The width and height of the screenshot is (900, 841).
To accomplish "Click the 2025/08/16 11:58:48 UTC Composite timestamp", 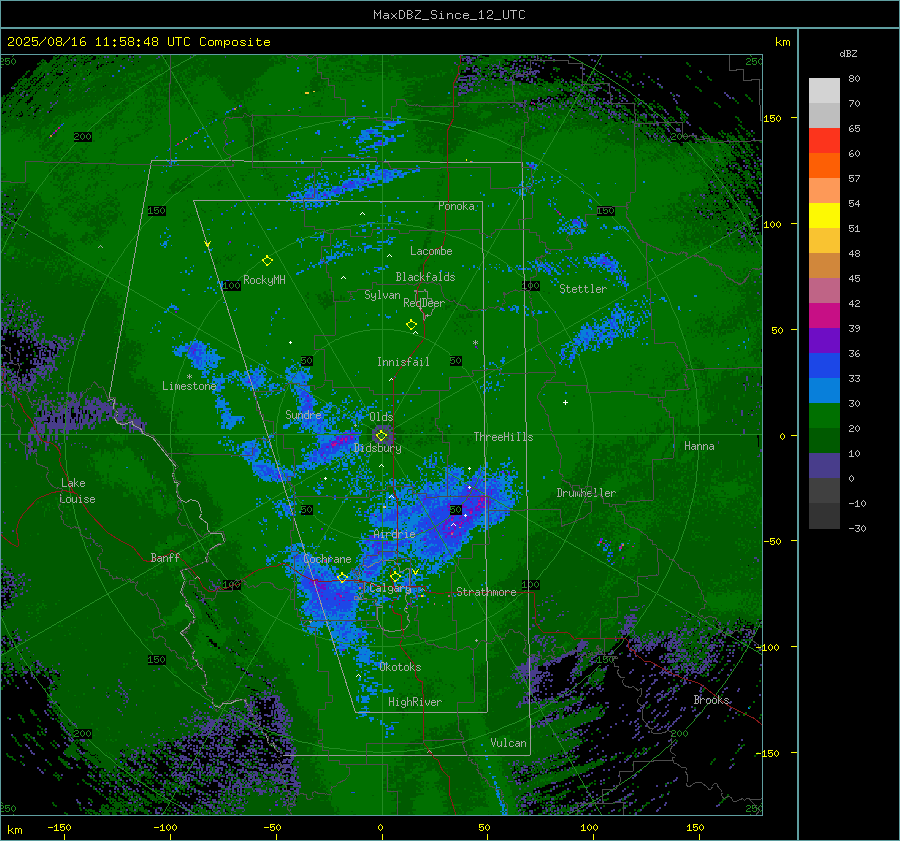I will [x=138, y=42].
